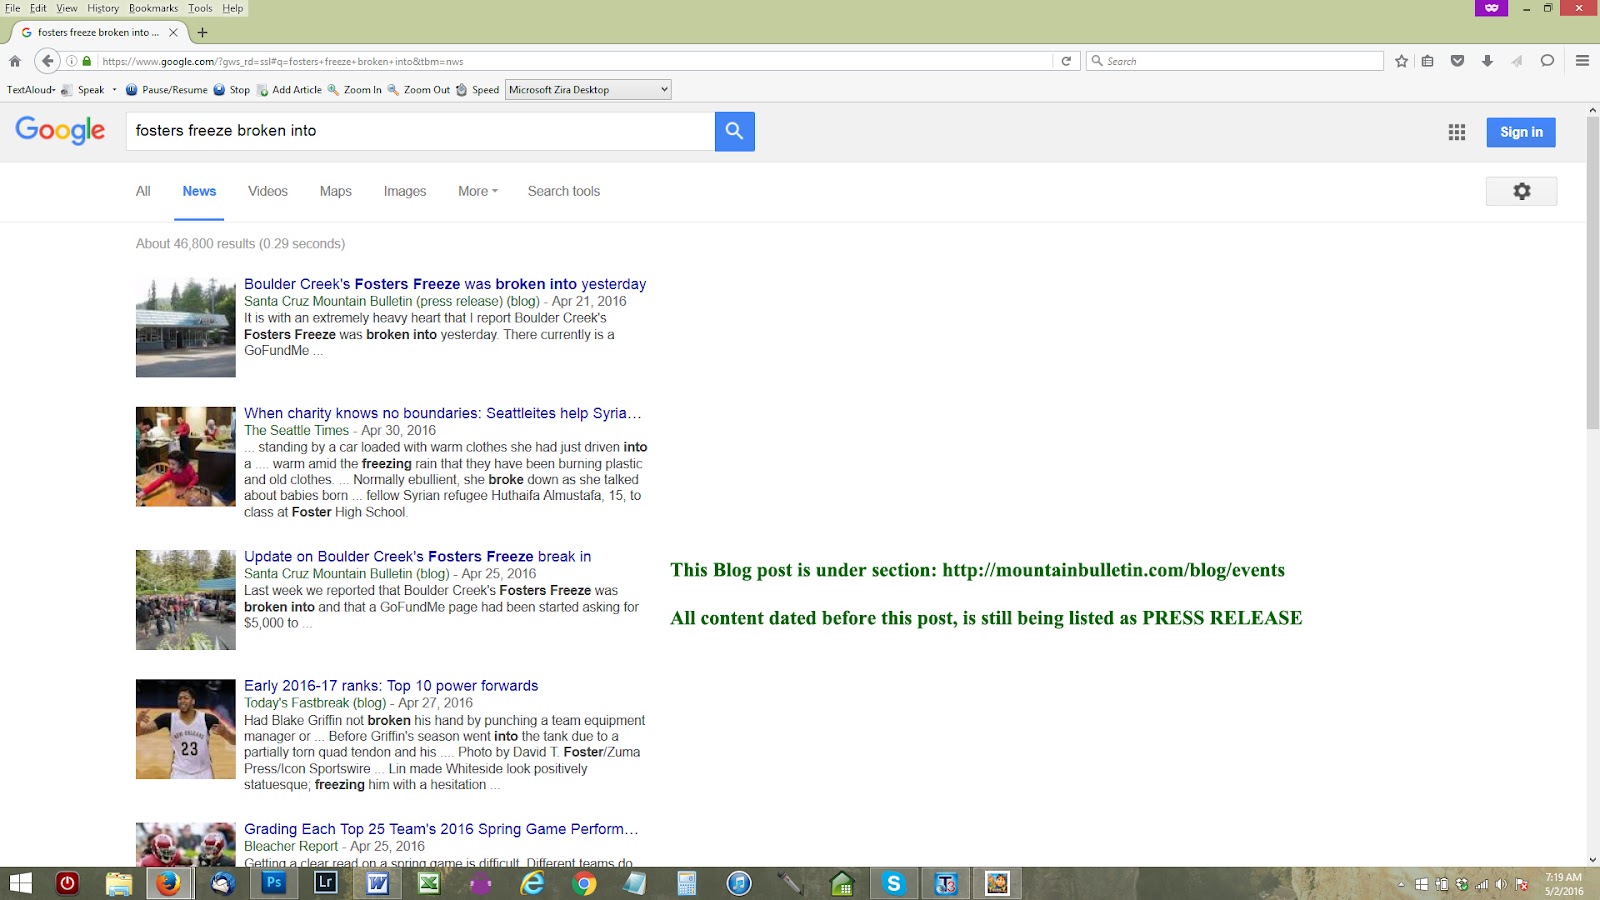
Task: Open 'Update on Boulder Creek's Fosters Freeze break in'
Action: click(x=417, y=556)
